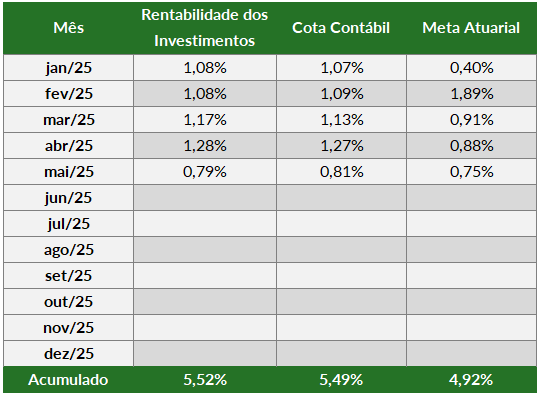The width and height of the screenshot is (538, 394).
Task: Select the Meta Atuarial header cell
Action: coord(471,28)
